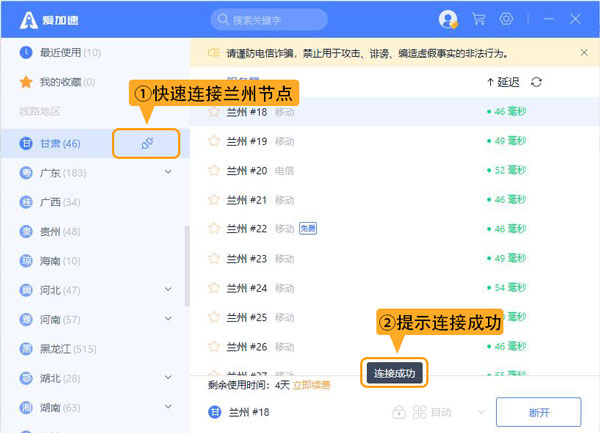Open the user account avatar

(448, 19)
